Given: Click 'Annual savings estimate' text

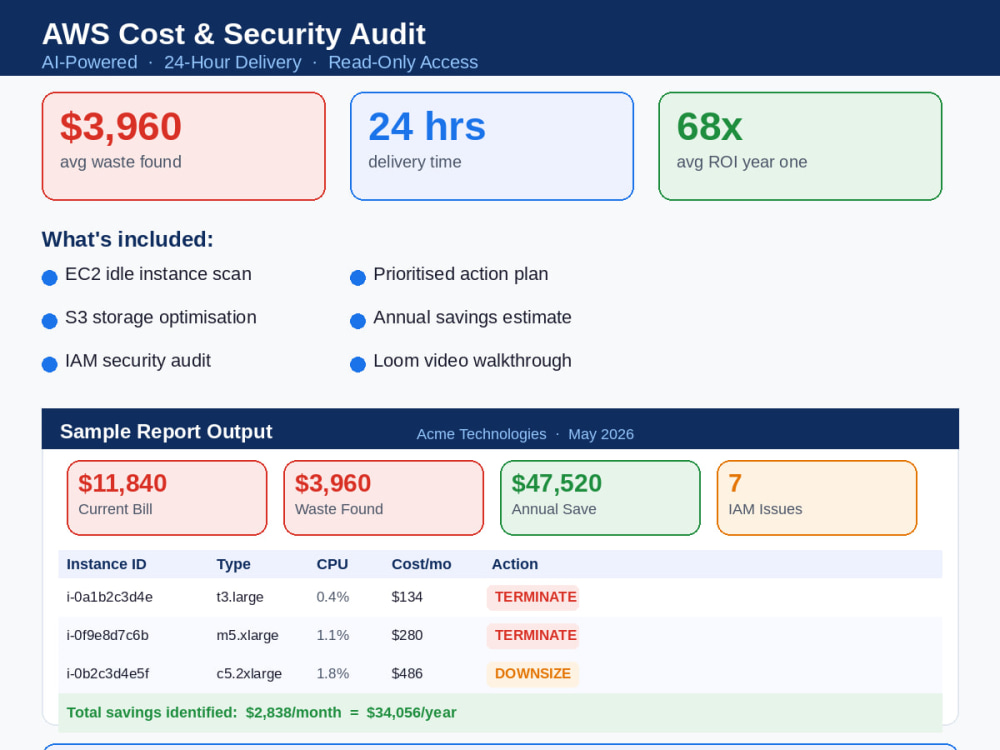Looking at the screenshot, I should point(473,318).
